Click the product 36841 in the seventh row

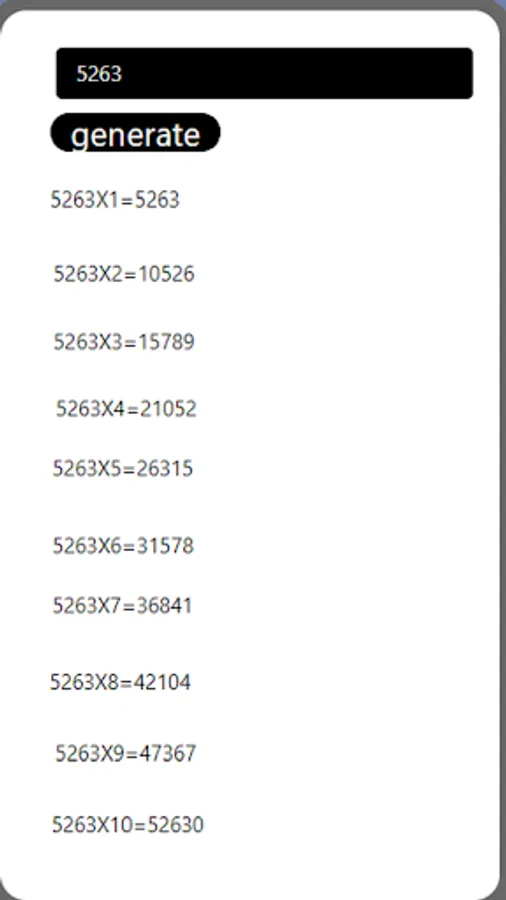point(165,606)
